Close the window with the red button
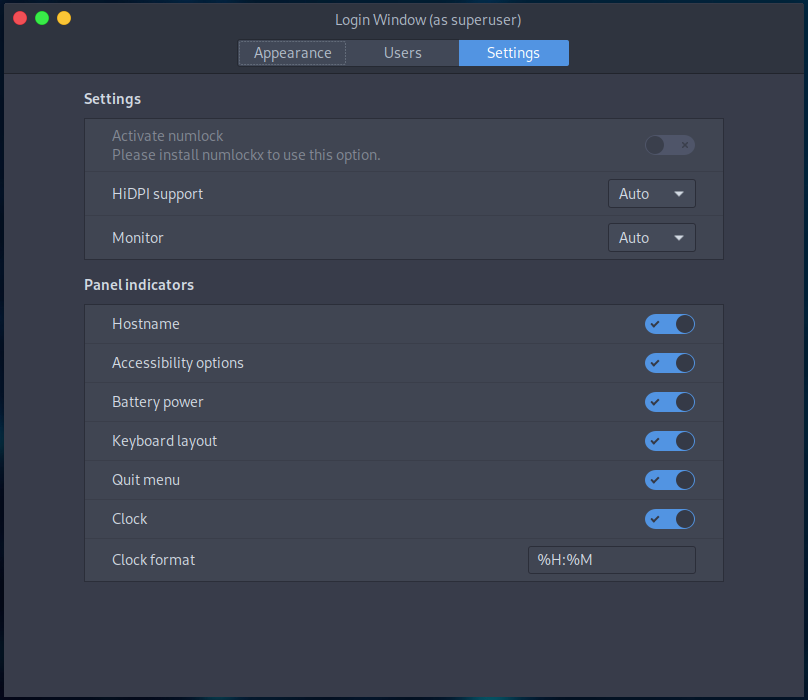Viewport: 808px width, 700px height. pos(20,18)
